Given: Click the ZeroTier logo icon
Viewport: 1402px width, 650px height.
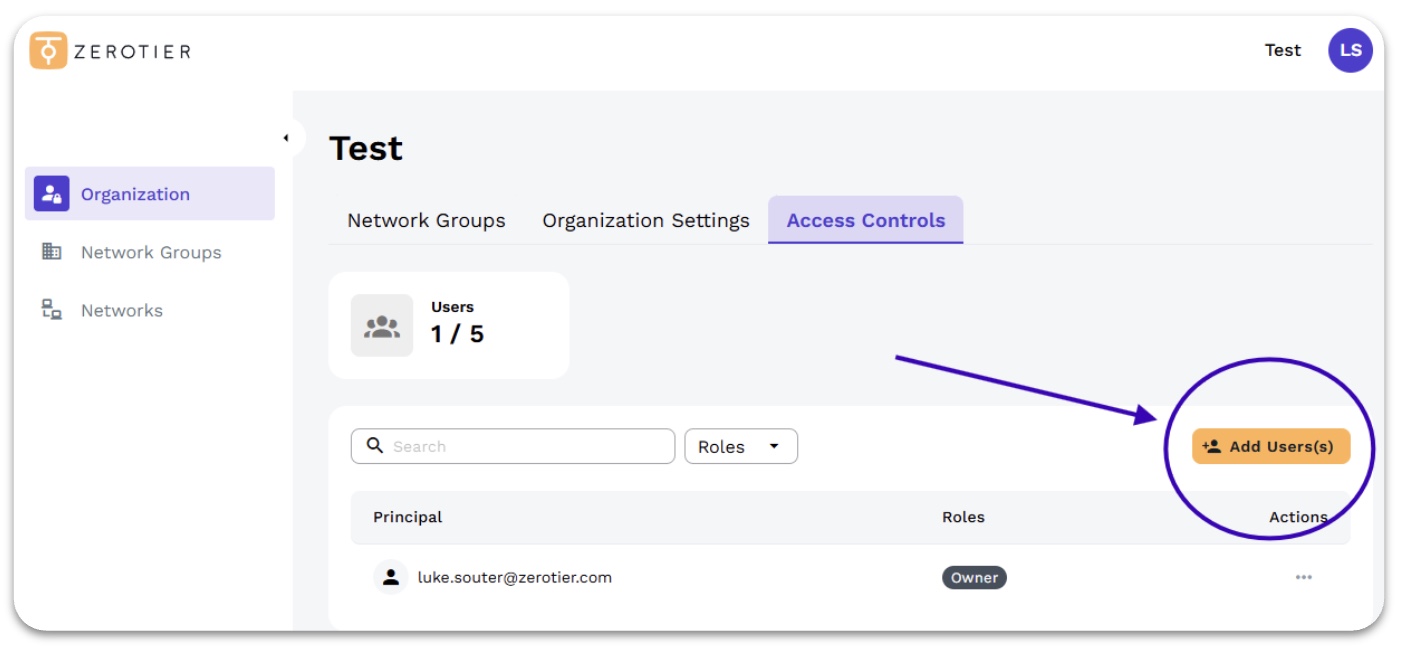Looking at the screenshot, I should point(48,51).
